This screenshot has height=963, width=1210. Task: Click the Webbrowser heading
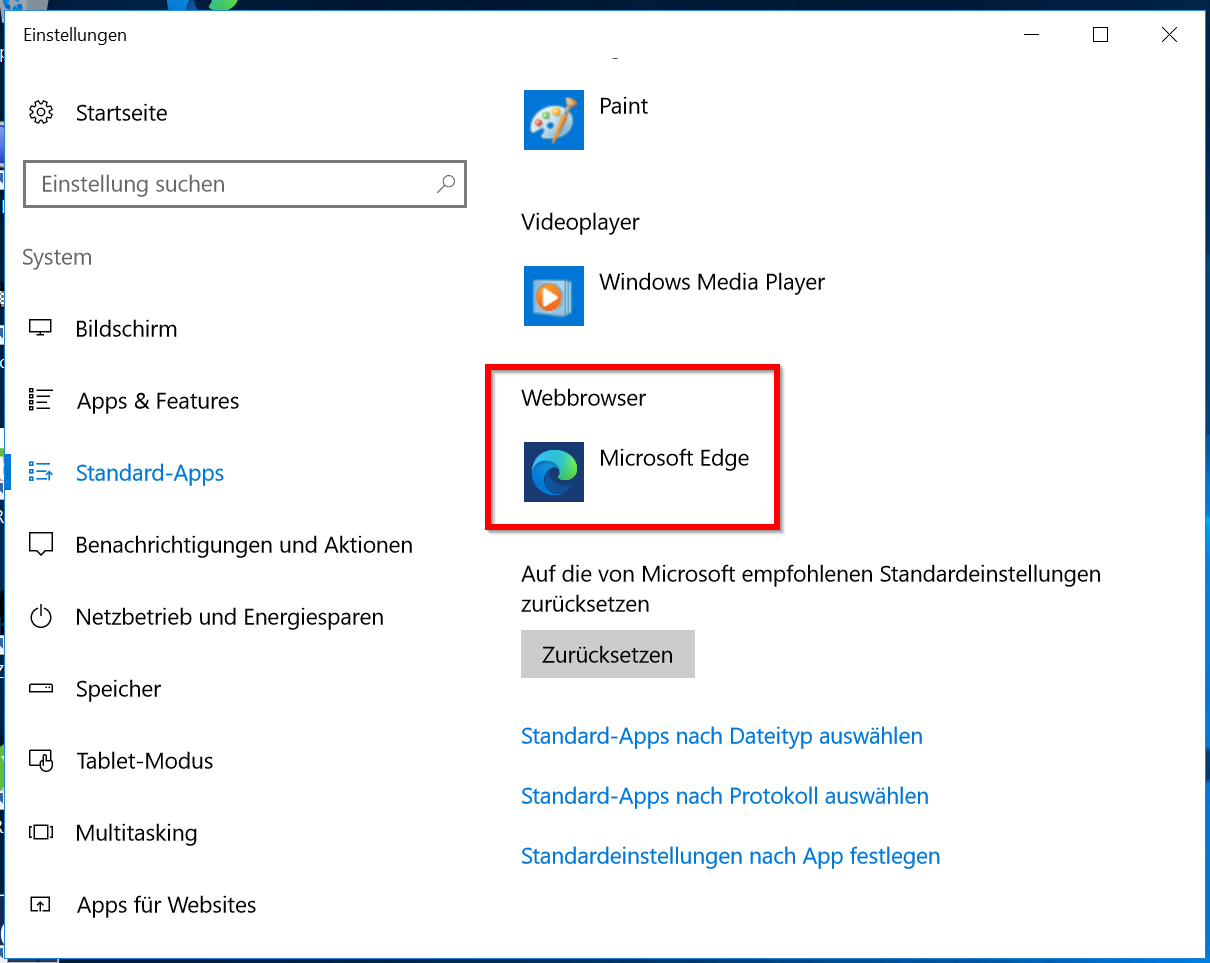[x=584, y=398]
